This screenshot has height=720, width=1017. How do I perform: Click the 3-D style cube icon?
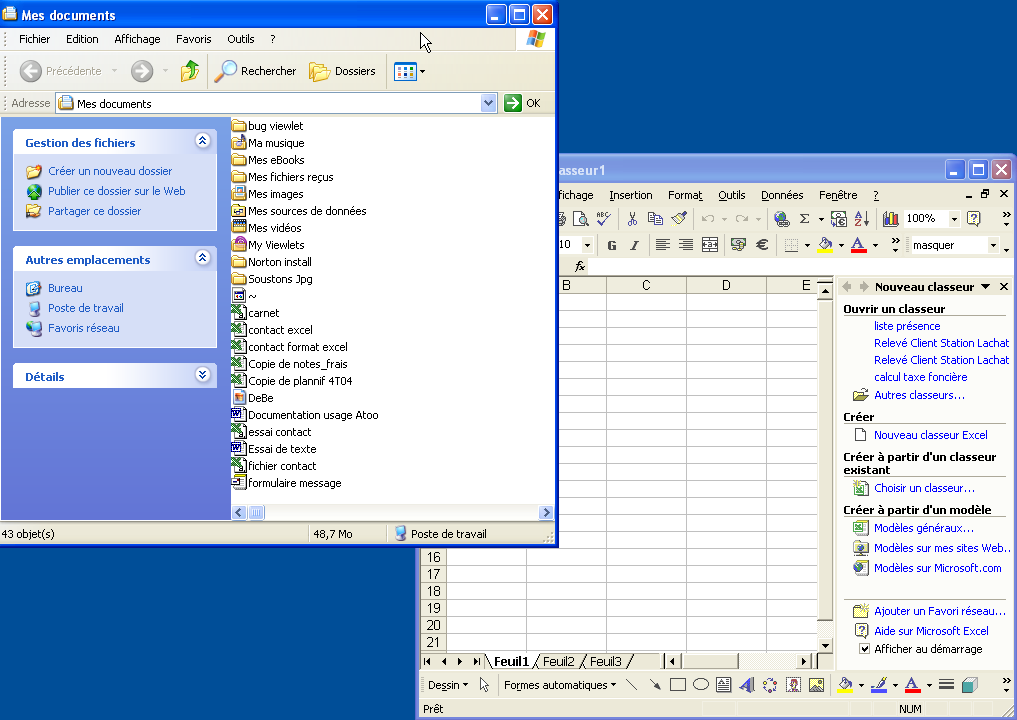tap(970, 685)
